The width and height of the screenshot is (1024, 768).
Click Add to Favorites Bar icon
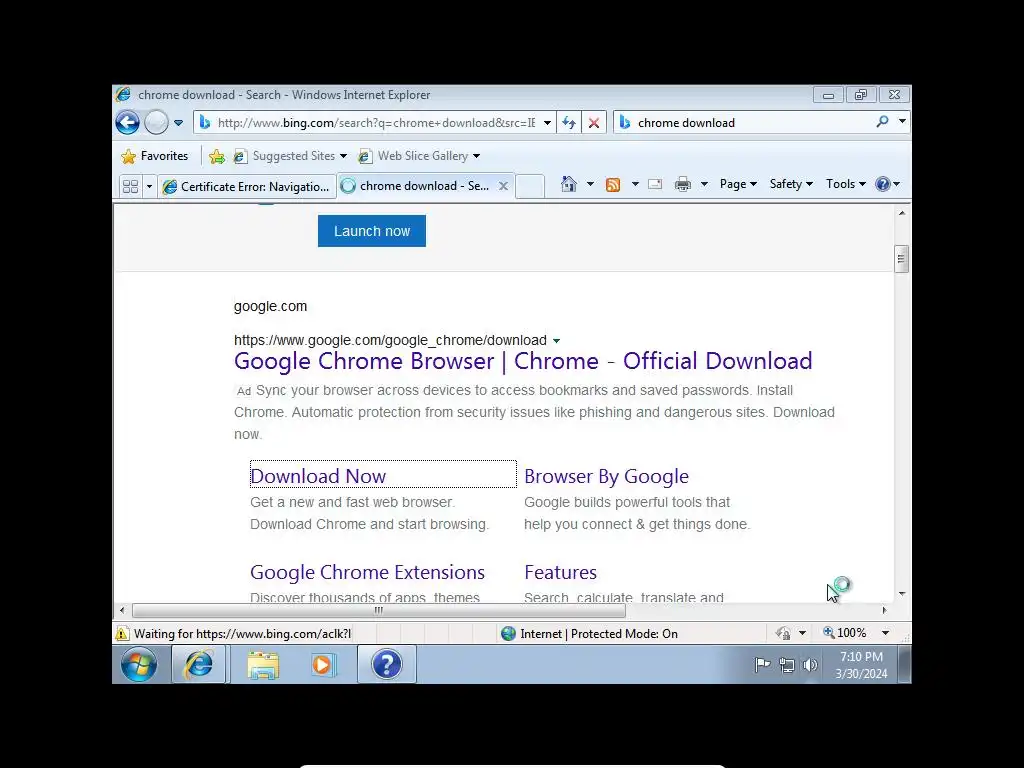coord(217,156)
